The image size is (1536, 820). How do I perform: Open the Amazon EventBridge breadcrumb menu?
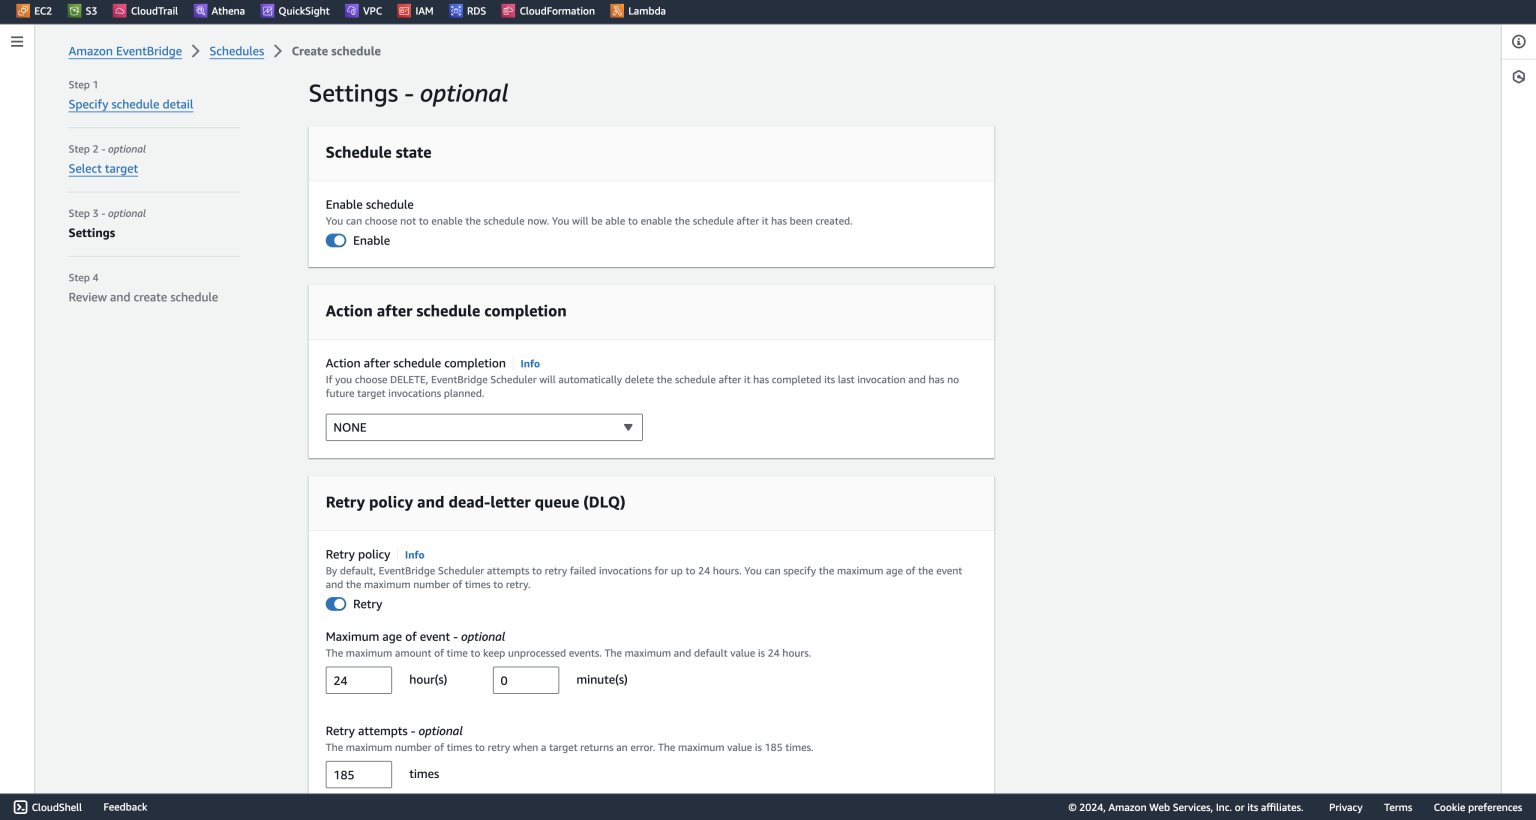click(125, 51)
